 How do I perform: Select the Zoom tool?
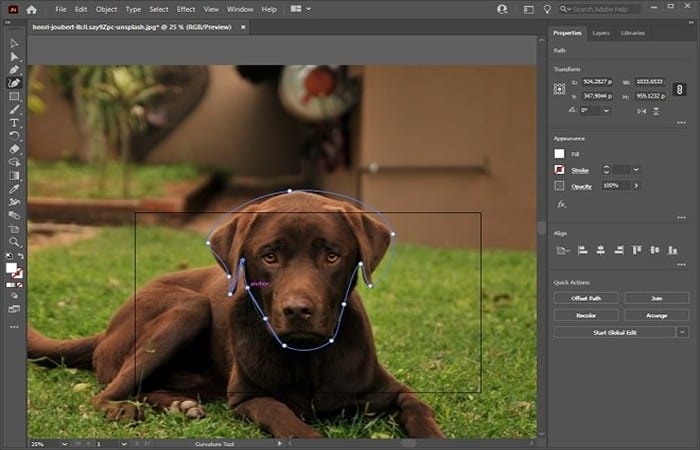click(x=14, y=242)
